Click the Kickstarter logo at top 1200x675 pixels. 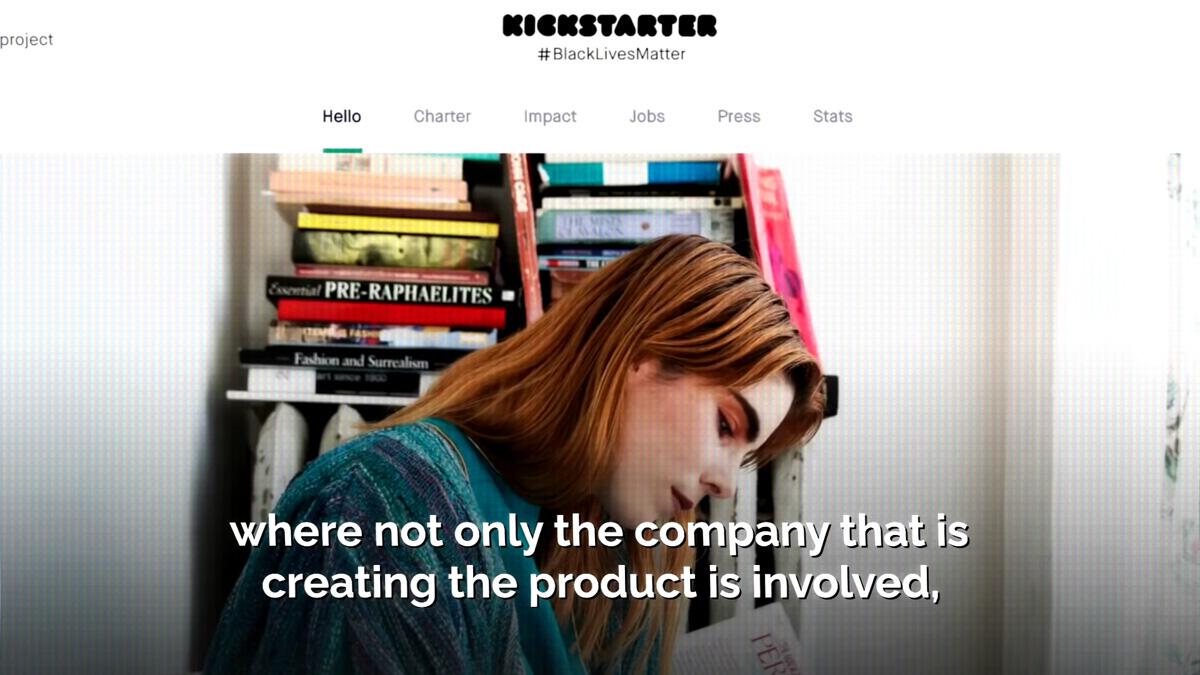point(609,25)
